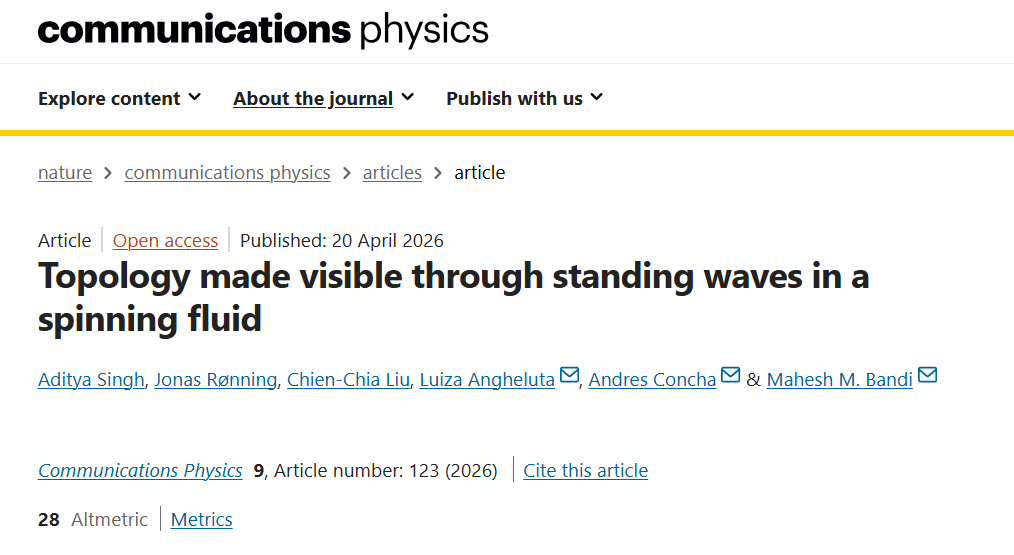1014x555 pixels.
Task: Open author Aditya Singh's details
Action: pos(91,380)
